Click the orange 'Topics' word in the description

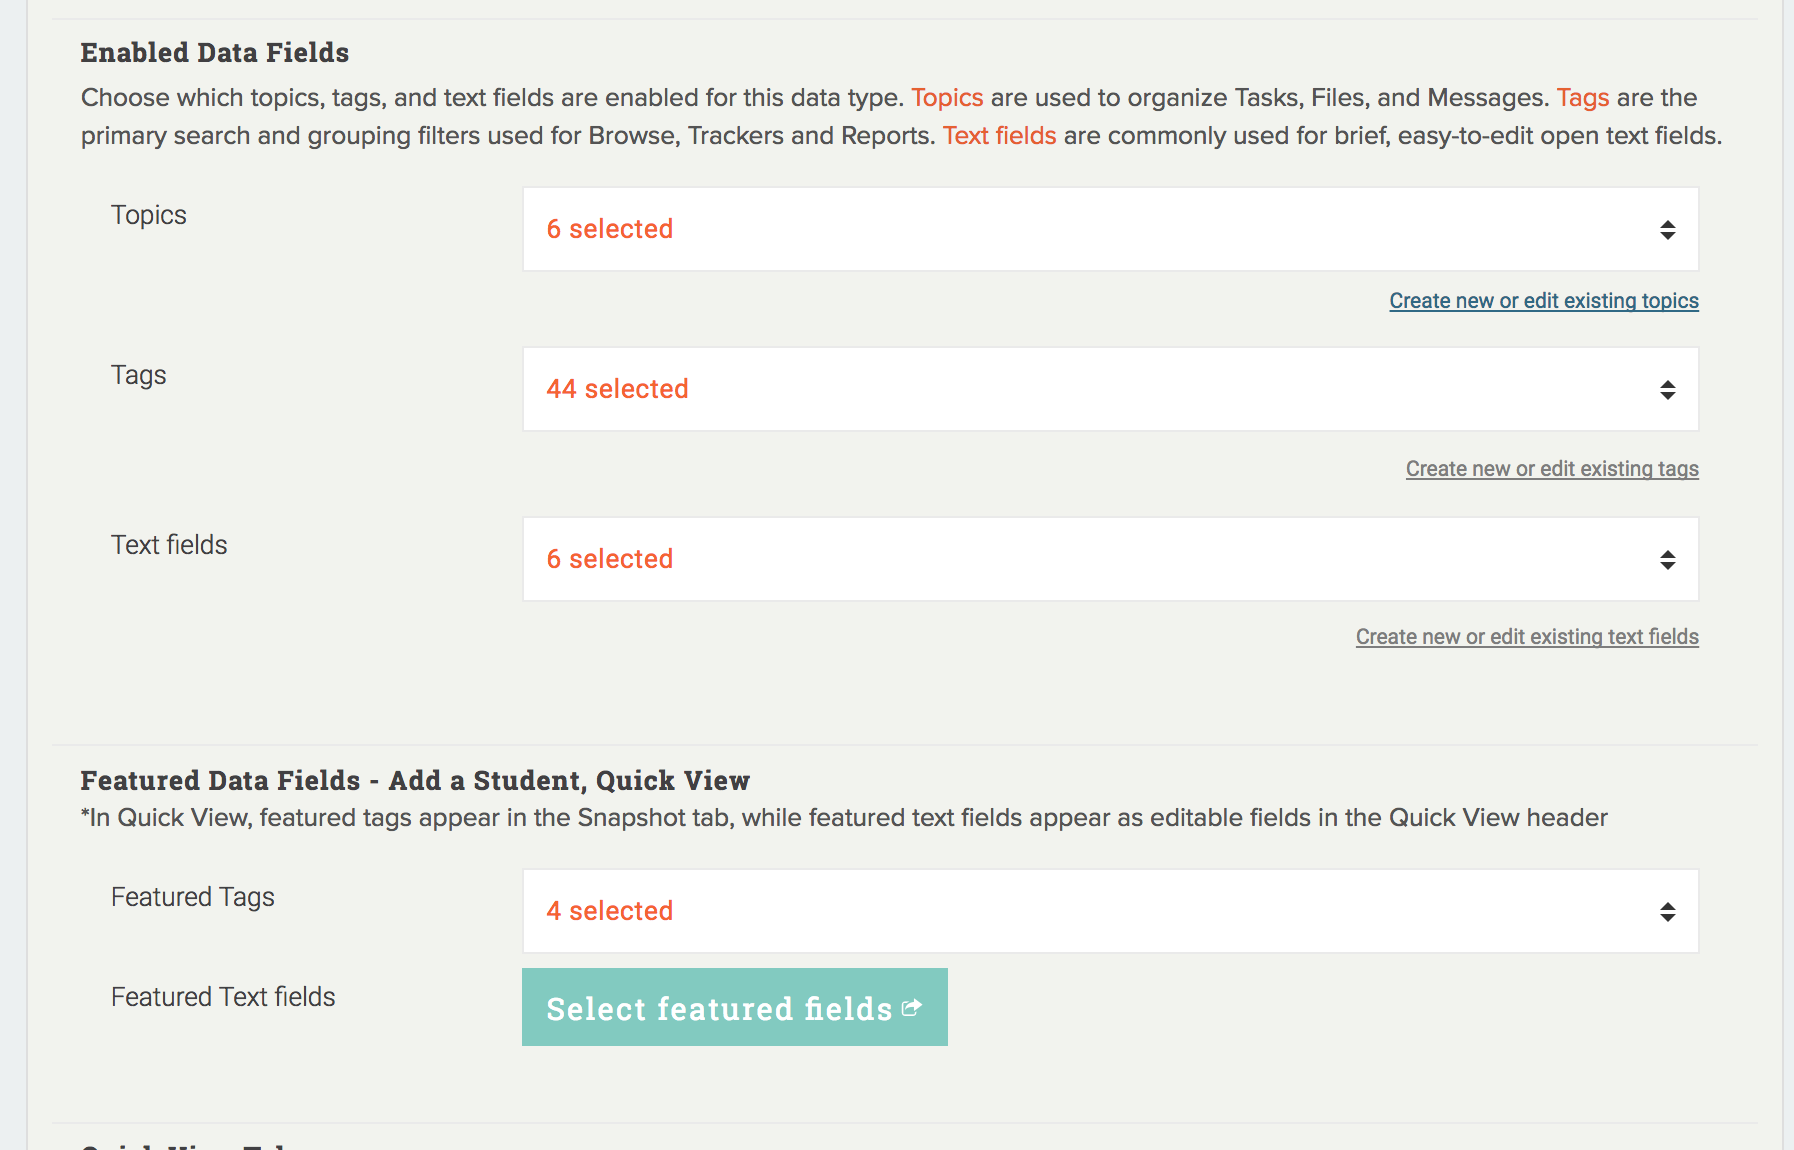946,98
